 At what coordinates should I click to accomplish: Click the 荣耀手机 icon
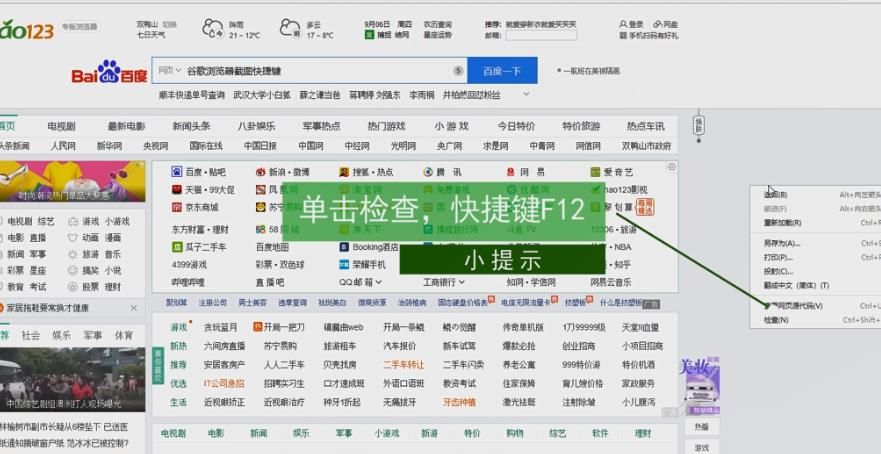344,264
